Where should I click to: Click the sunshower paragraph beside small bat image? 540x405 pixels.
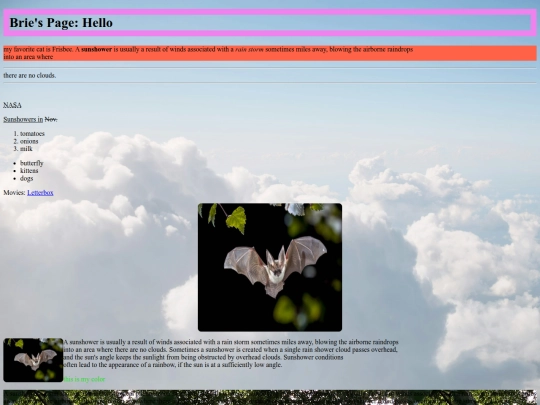pos(231,353)
